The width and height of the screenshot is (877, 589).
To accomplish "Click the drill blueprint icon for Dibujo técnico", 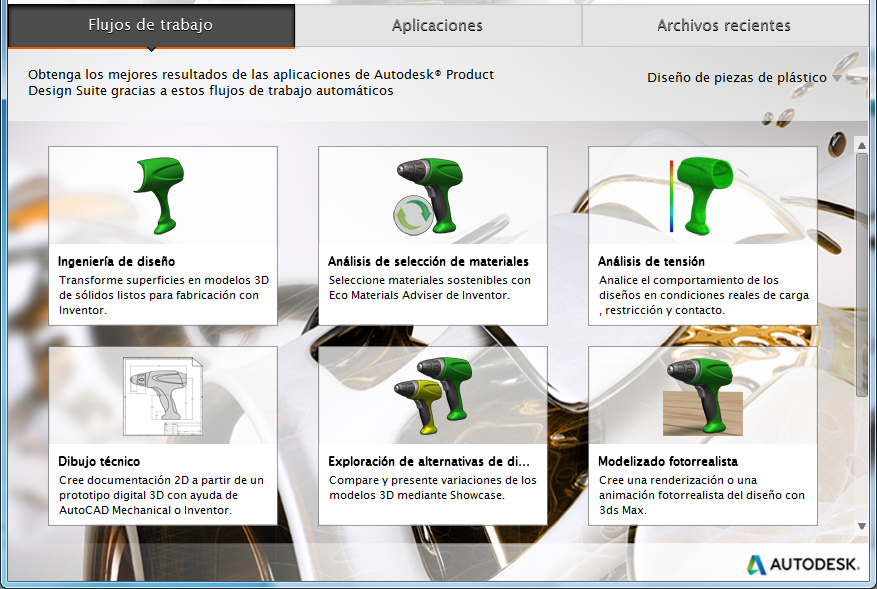I will point(163,397).
